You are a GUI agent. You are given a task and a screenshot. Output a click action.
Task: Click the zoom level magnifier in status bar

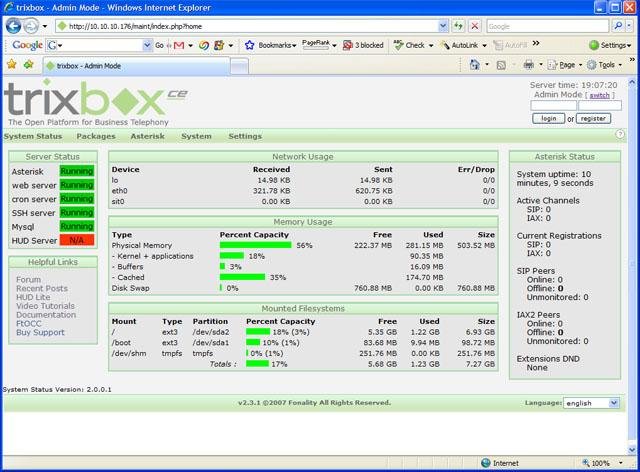coord(586,463)
